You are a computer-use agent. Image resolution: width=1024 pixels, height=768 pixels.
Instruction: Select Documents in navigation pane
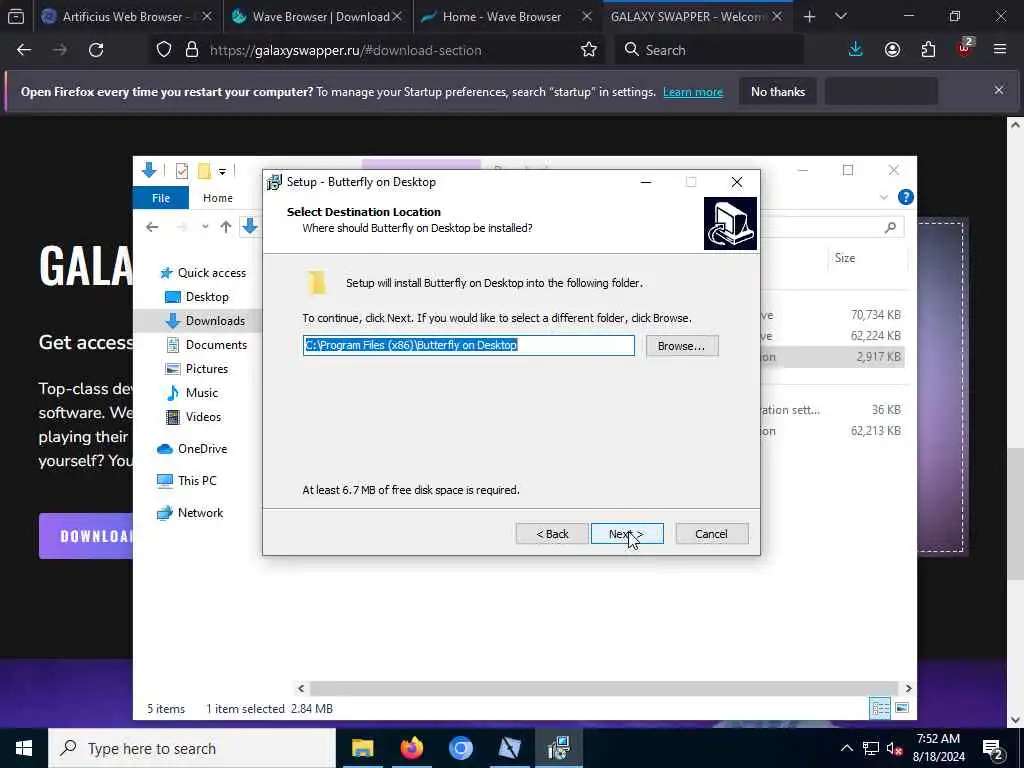[216, 345]
